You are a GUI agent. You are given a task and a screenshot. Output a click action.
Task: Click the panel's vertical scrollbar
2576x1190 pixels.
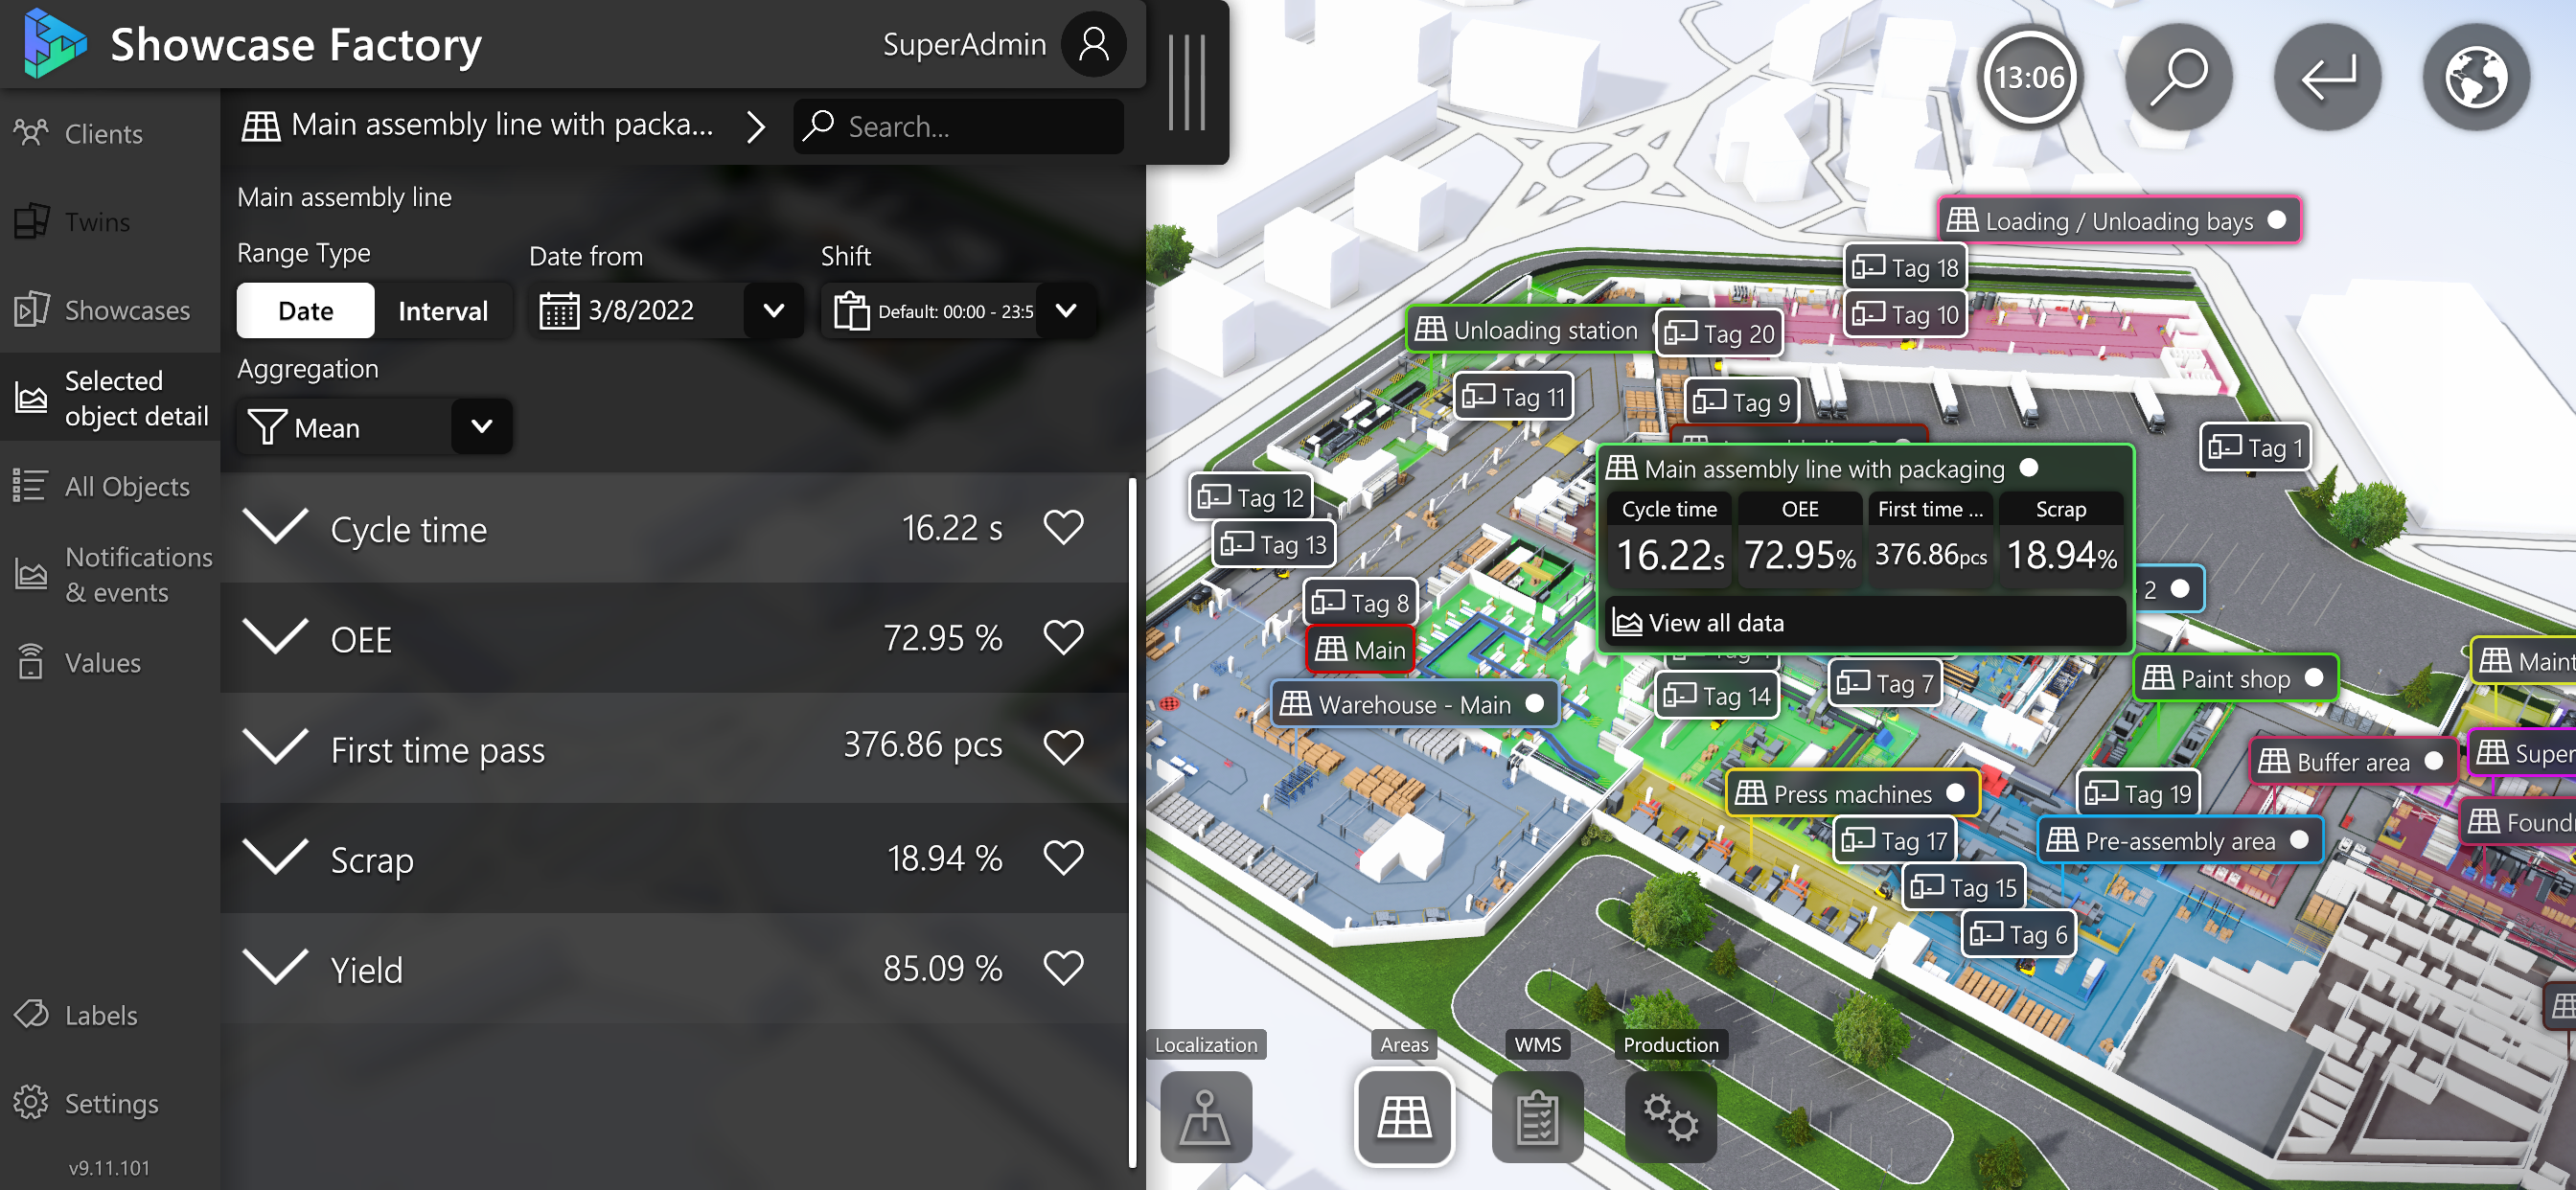click(1132, 820)
